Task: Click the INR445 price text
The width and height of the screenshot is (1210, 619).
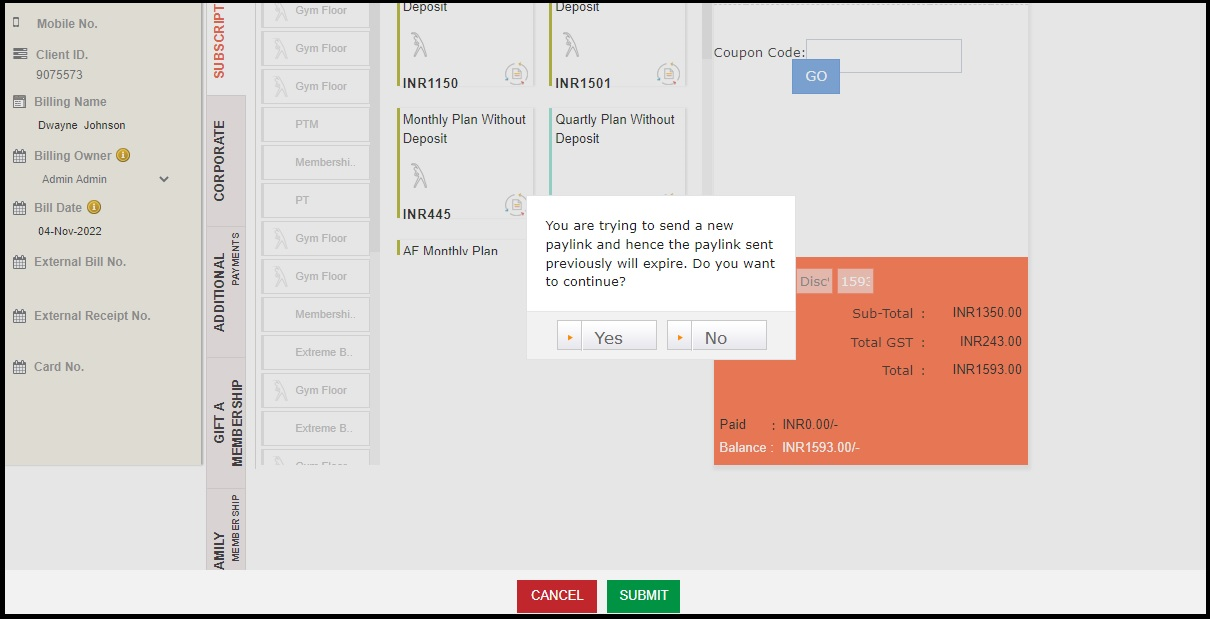Action: [x=427, y=214]
